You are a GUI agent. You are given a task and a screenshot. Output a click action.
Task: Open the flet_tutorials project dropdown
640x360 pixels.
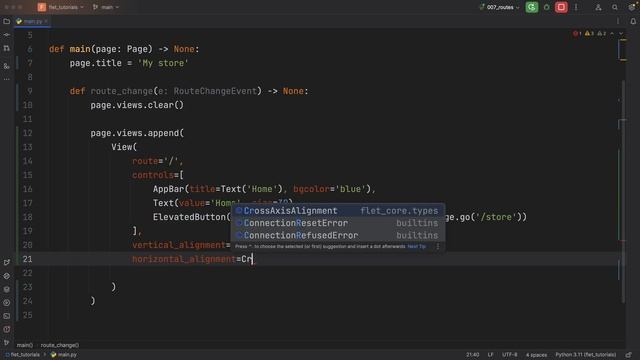(61, 7)
